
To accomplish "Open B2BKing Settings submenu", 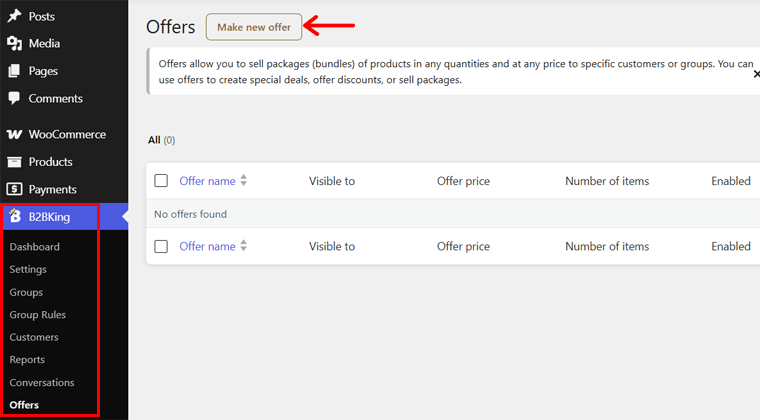I will click(28, 269).
